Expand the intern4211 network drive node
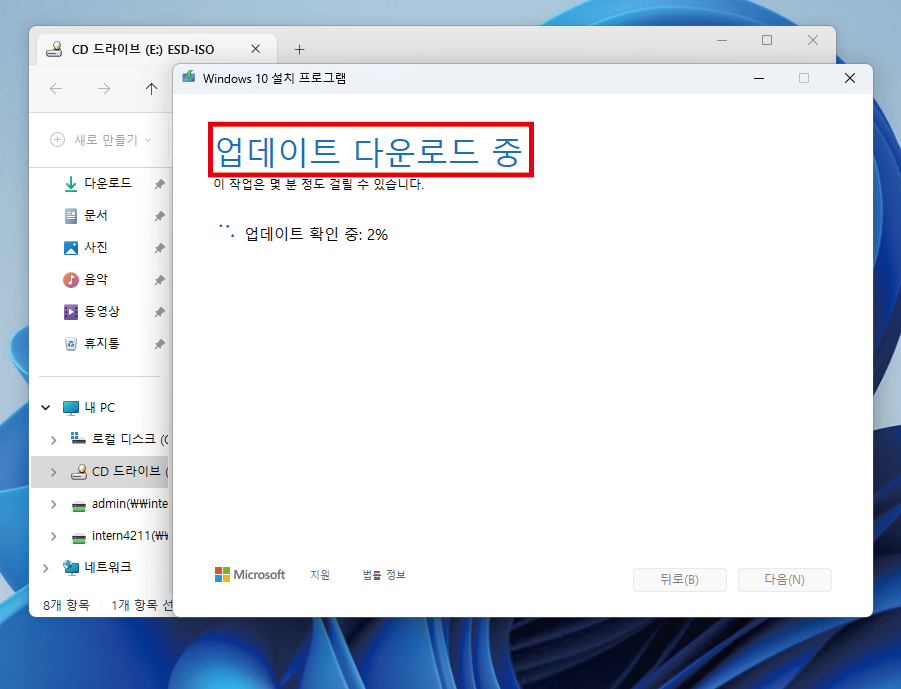The image size is (901, 689). click(x=53, y=537)
